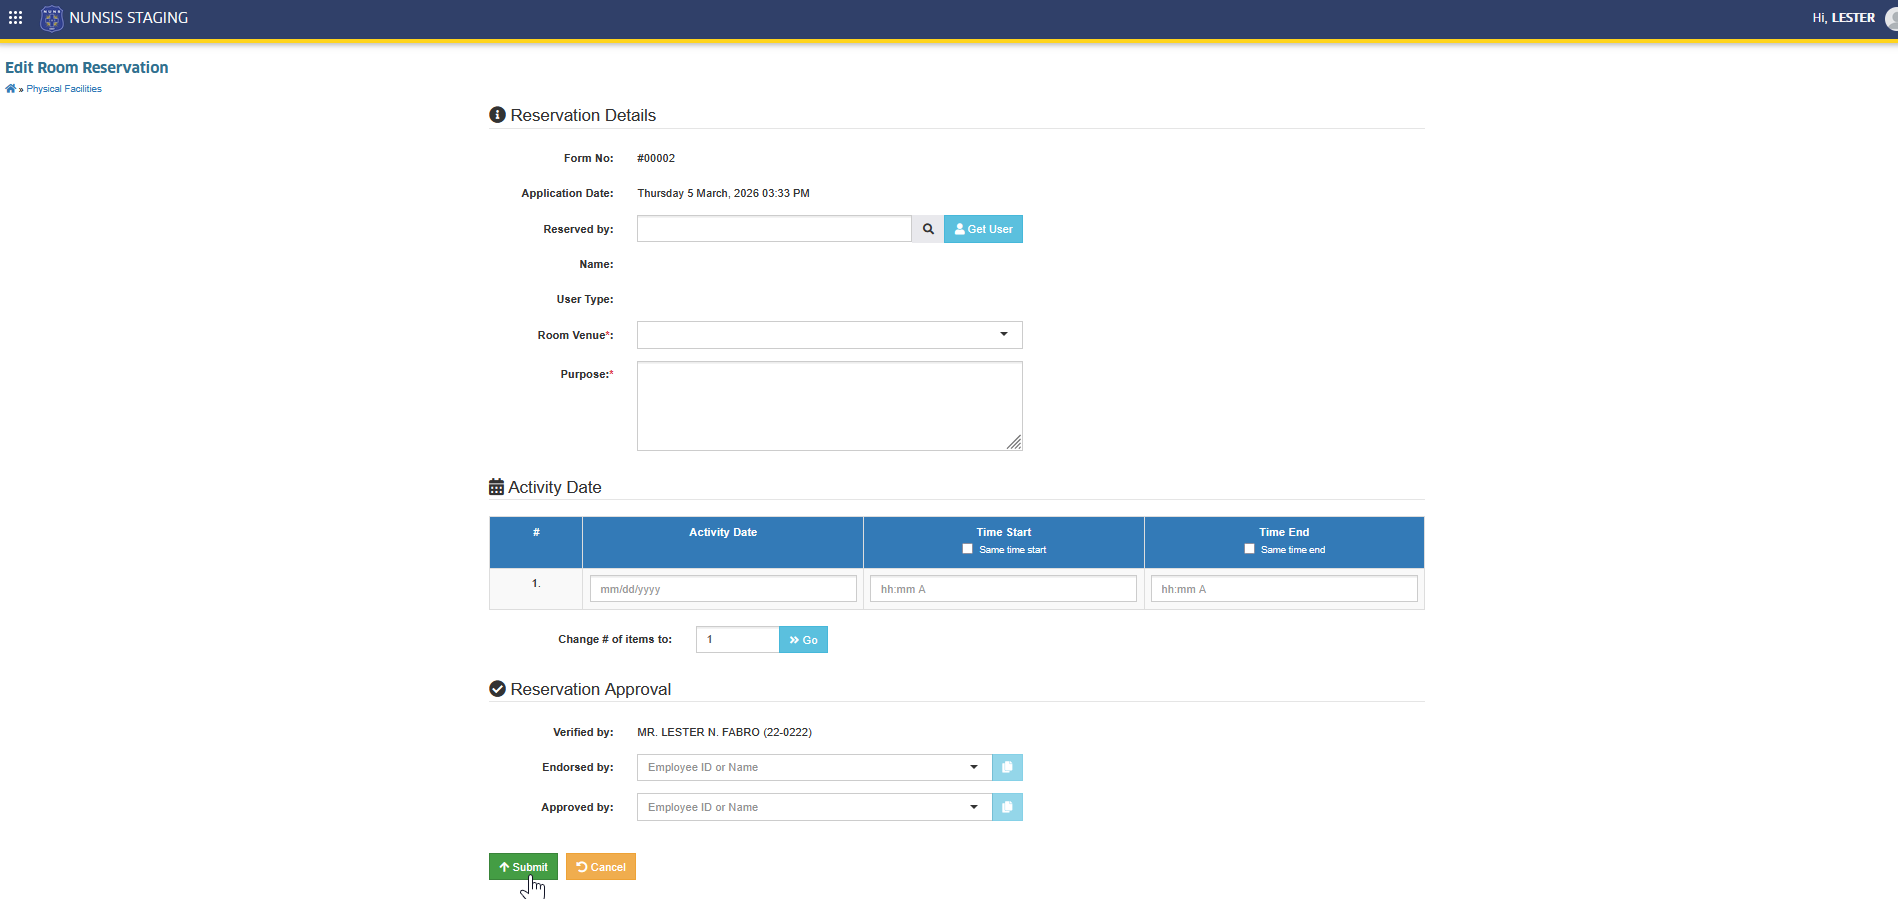
Task: Open the Endorsed by employee dropdown
Action: [x=814, y=767]
